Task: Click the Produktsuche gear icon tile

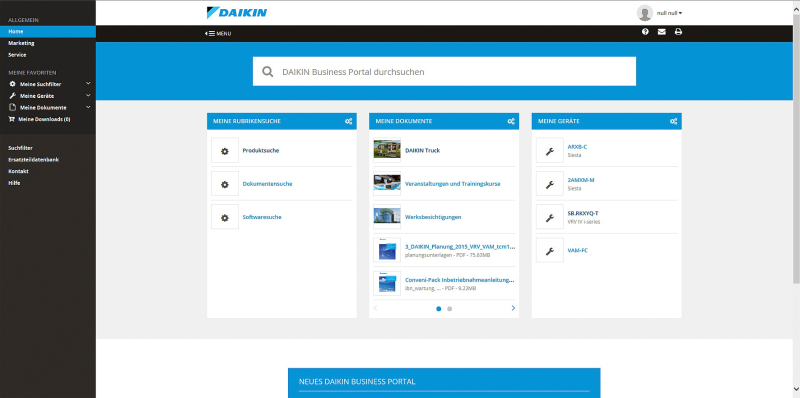Action: tap(225, 151)
